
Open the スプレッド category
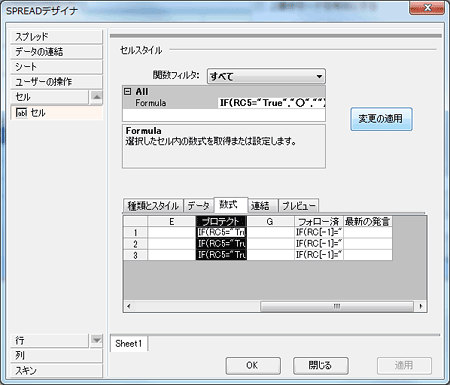pyautogui.click(x=56, y=37)
